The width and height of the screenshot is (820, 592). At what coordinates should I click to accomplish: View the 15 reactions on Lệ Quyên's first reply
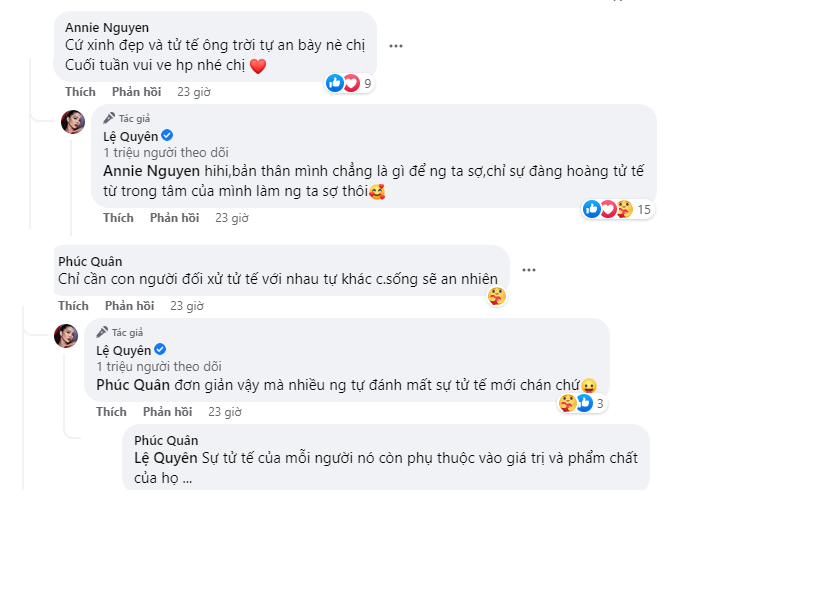[617, 209]
